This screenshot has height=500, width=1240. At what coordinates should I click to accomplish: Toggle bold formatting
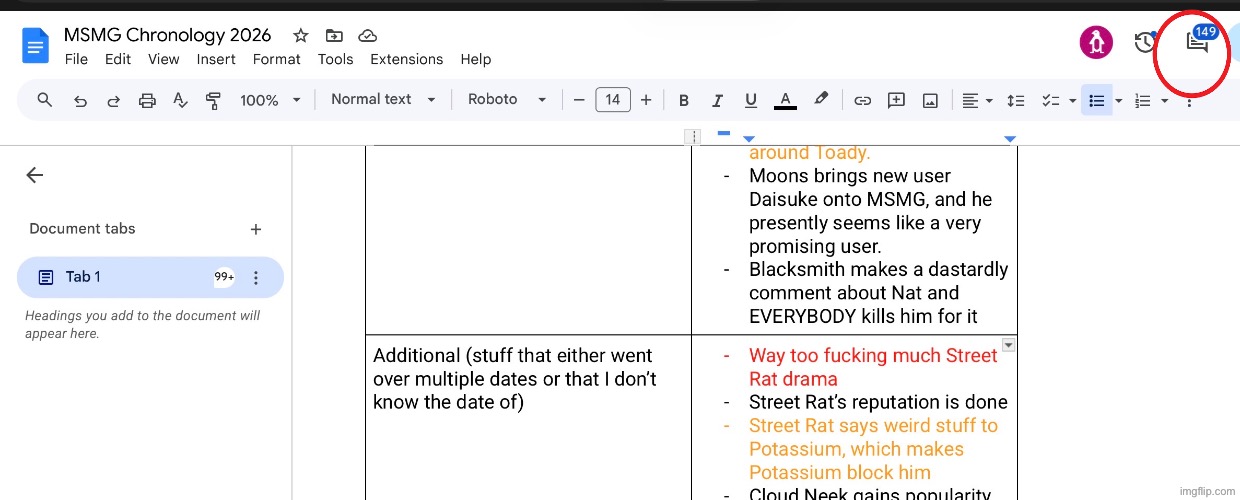pos(684,100)
